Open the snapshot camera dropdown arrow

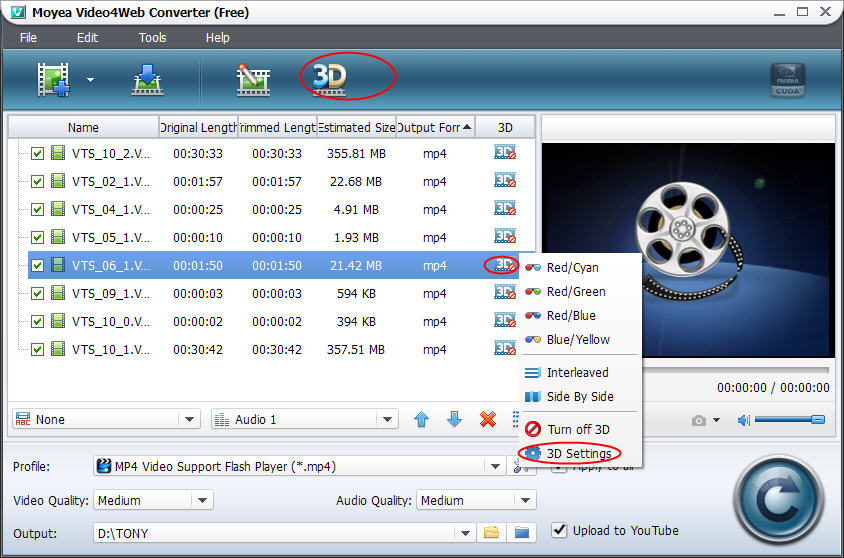[716, 420]
